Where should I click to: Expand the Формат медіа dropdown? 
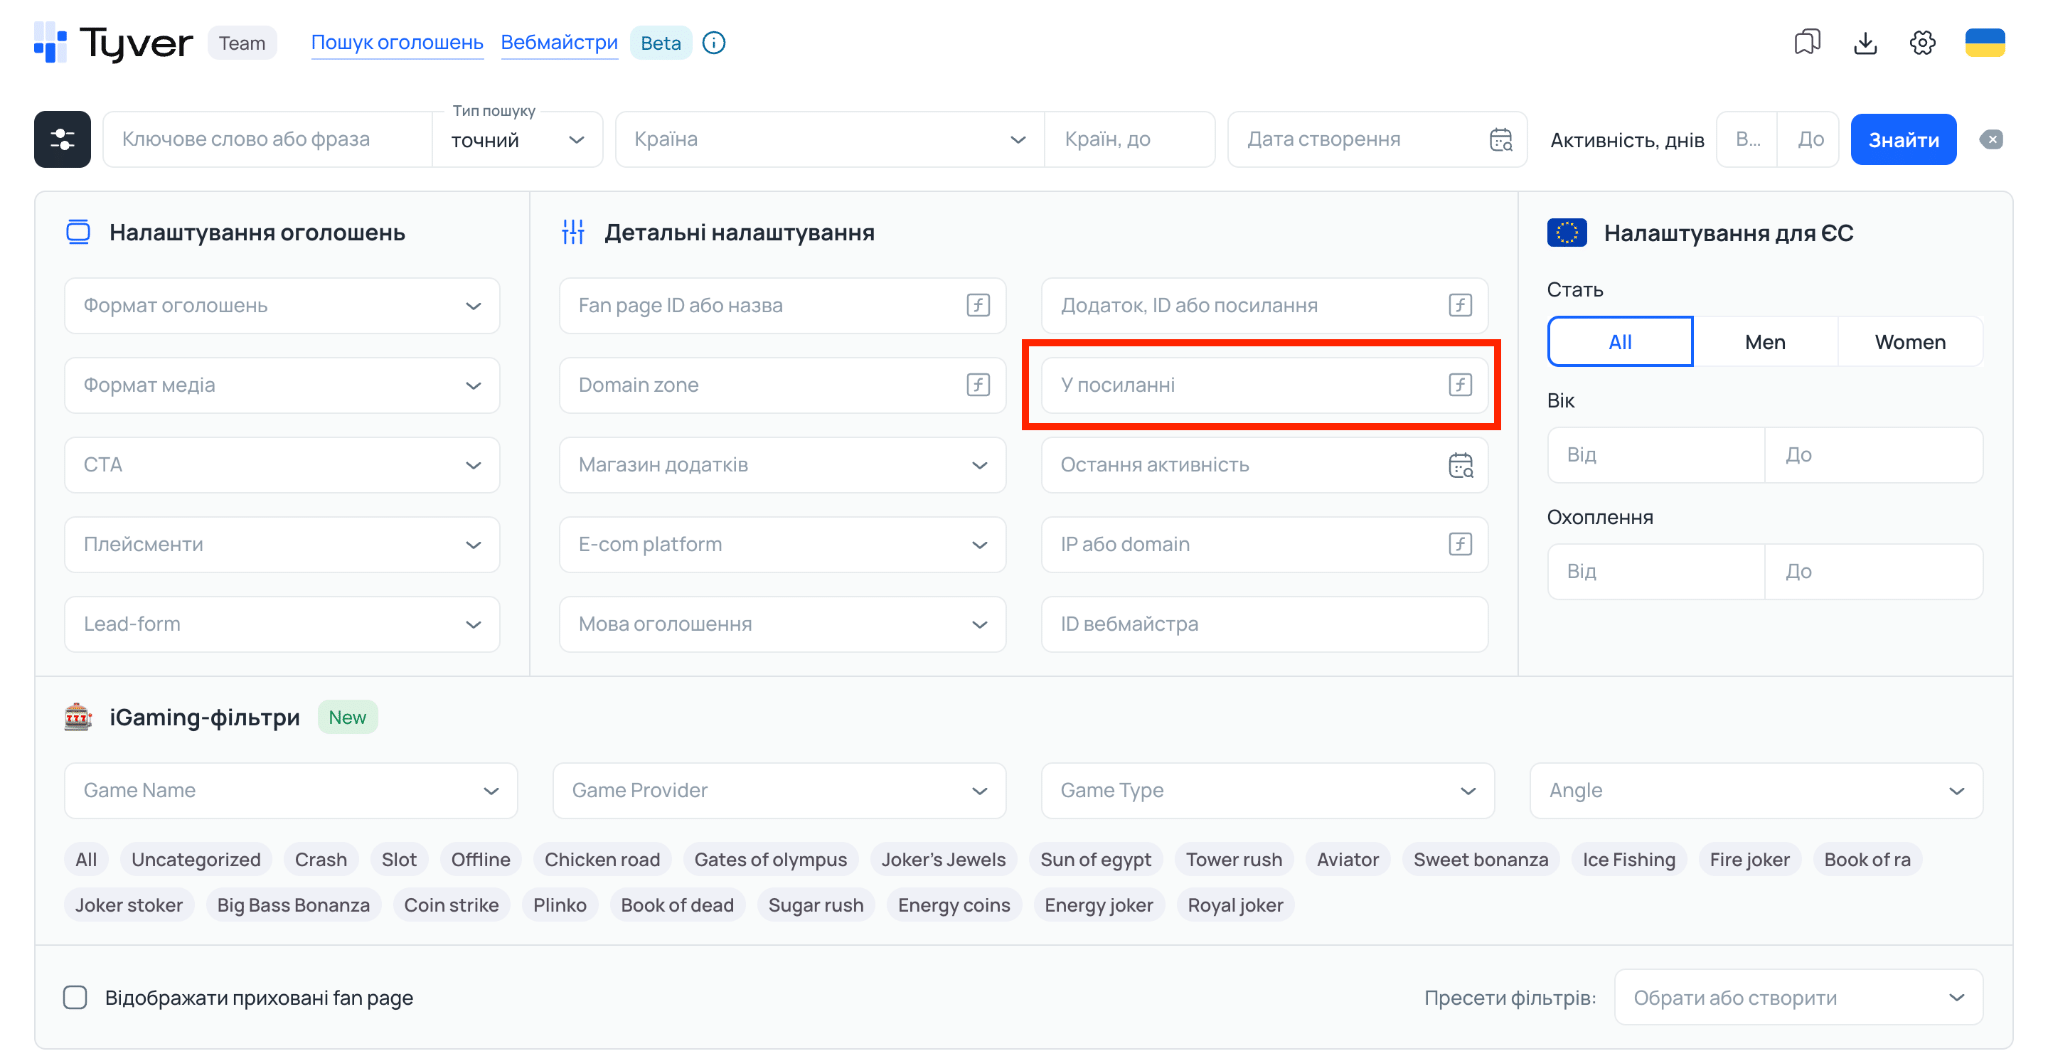click(282, 385)
